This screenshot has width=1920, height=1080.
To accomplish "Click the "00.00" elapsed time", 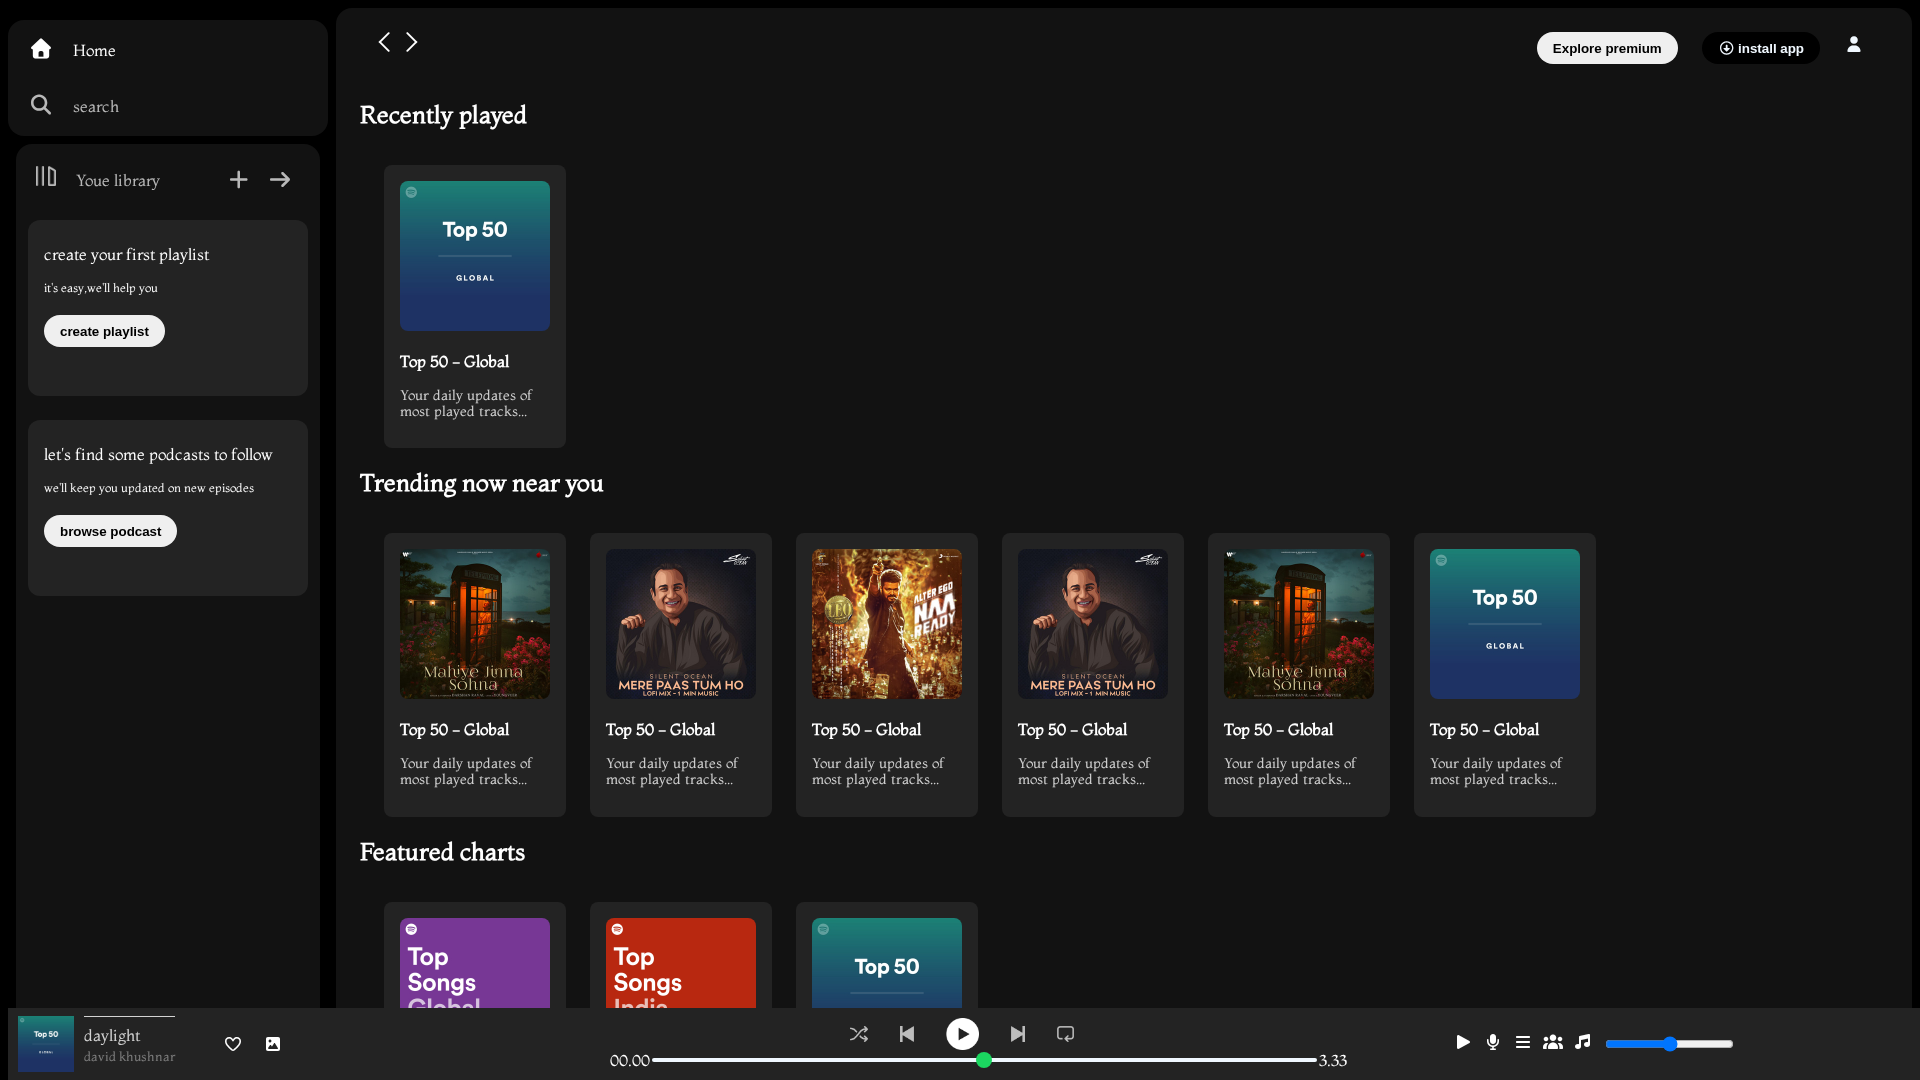I will point(630,1061).
